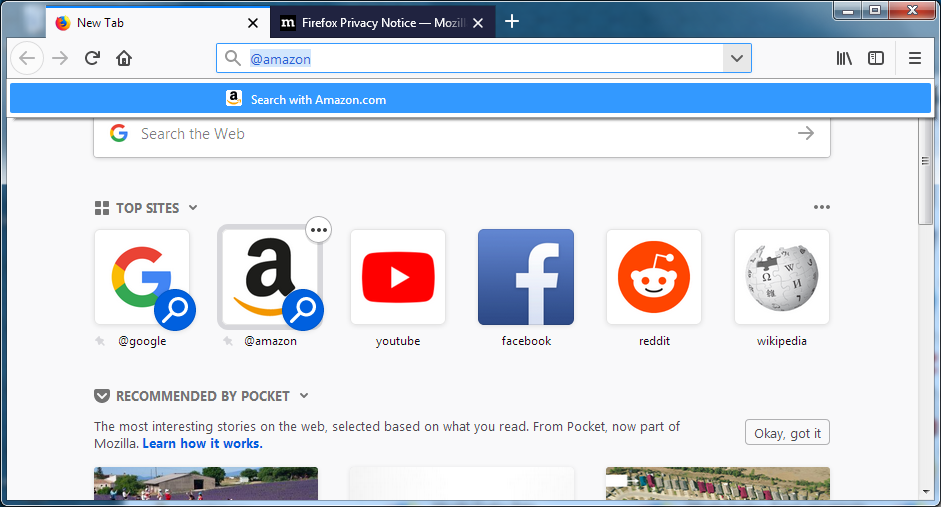Open the youtube top site tile
Image resolution: width=941 pixels, height=507 pixels.
pos(398,277)
